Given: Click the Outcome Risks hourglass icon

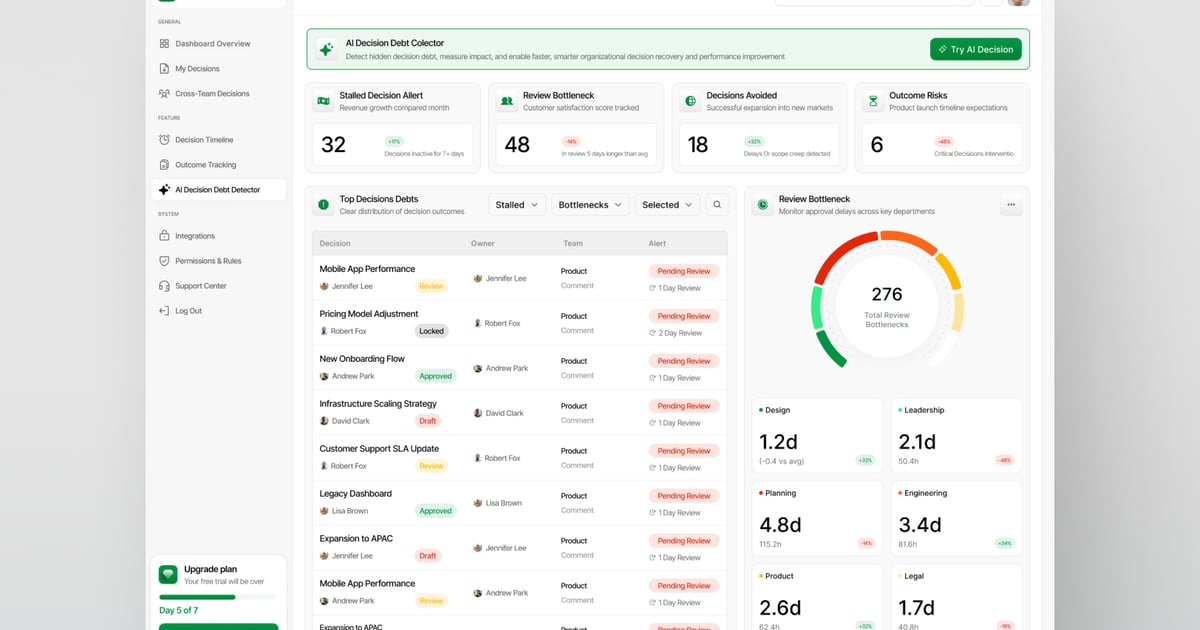Looking at the screenshot, I should coord(873,101).
